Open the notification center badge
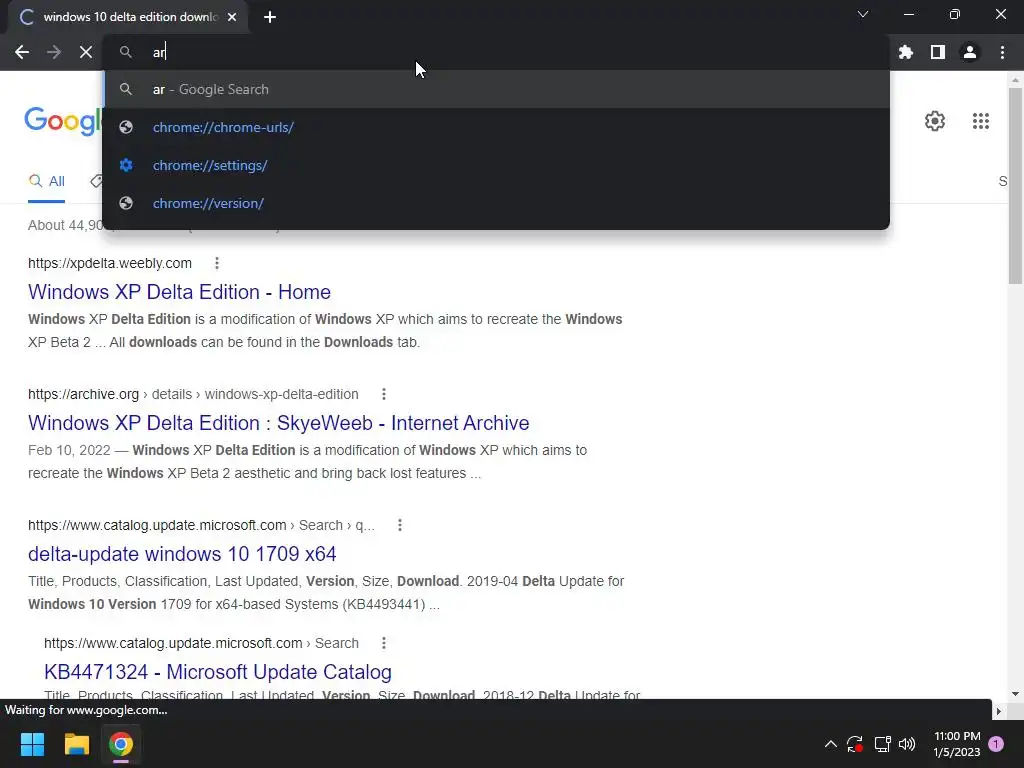This screenshot has width=1024, height=768. pyautogui.click(x=996, y=744)
